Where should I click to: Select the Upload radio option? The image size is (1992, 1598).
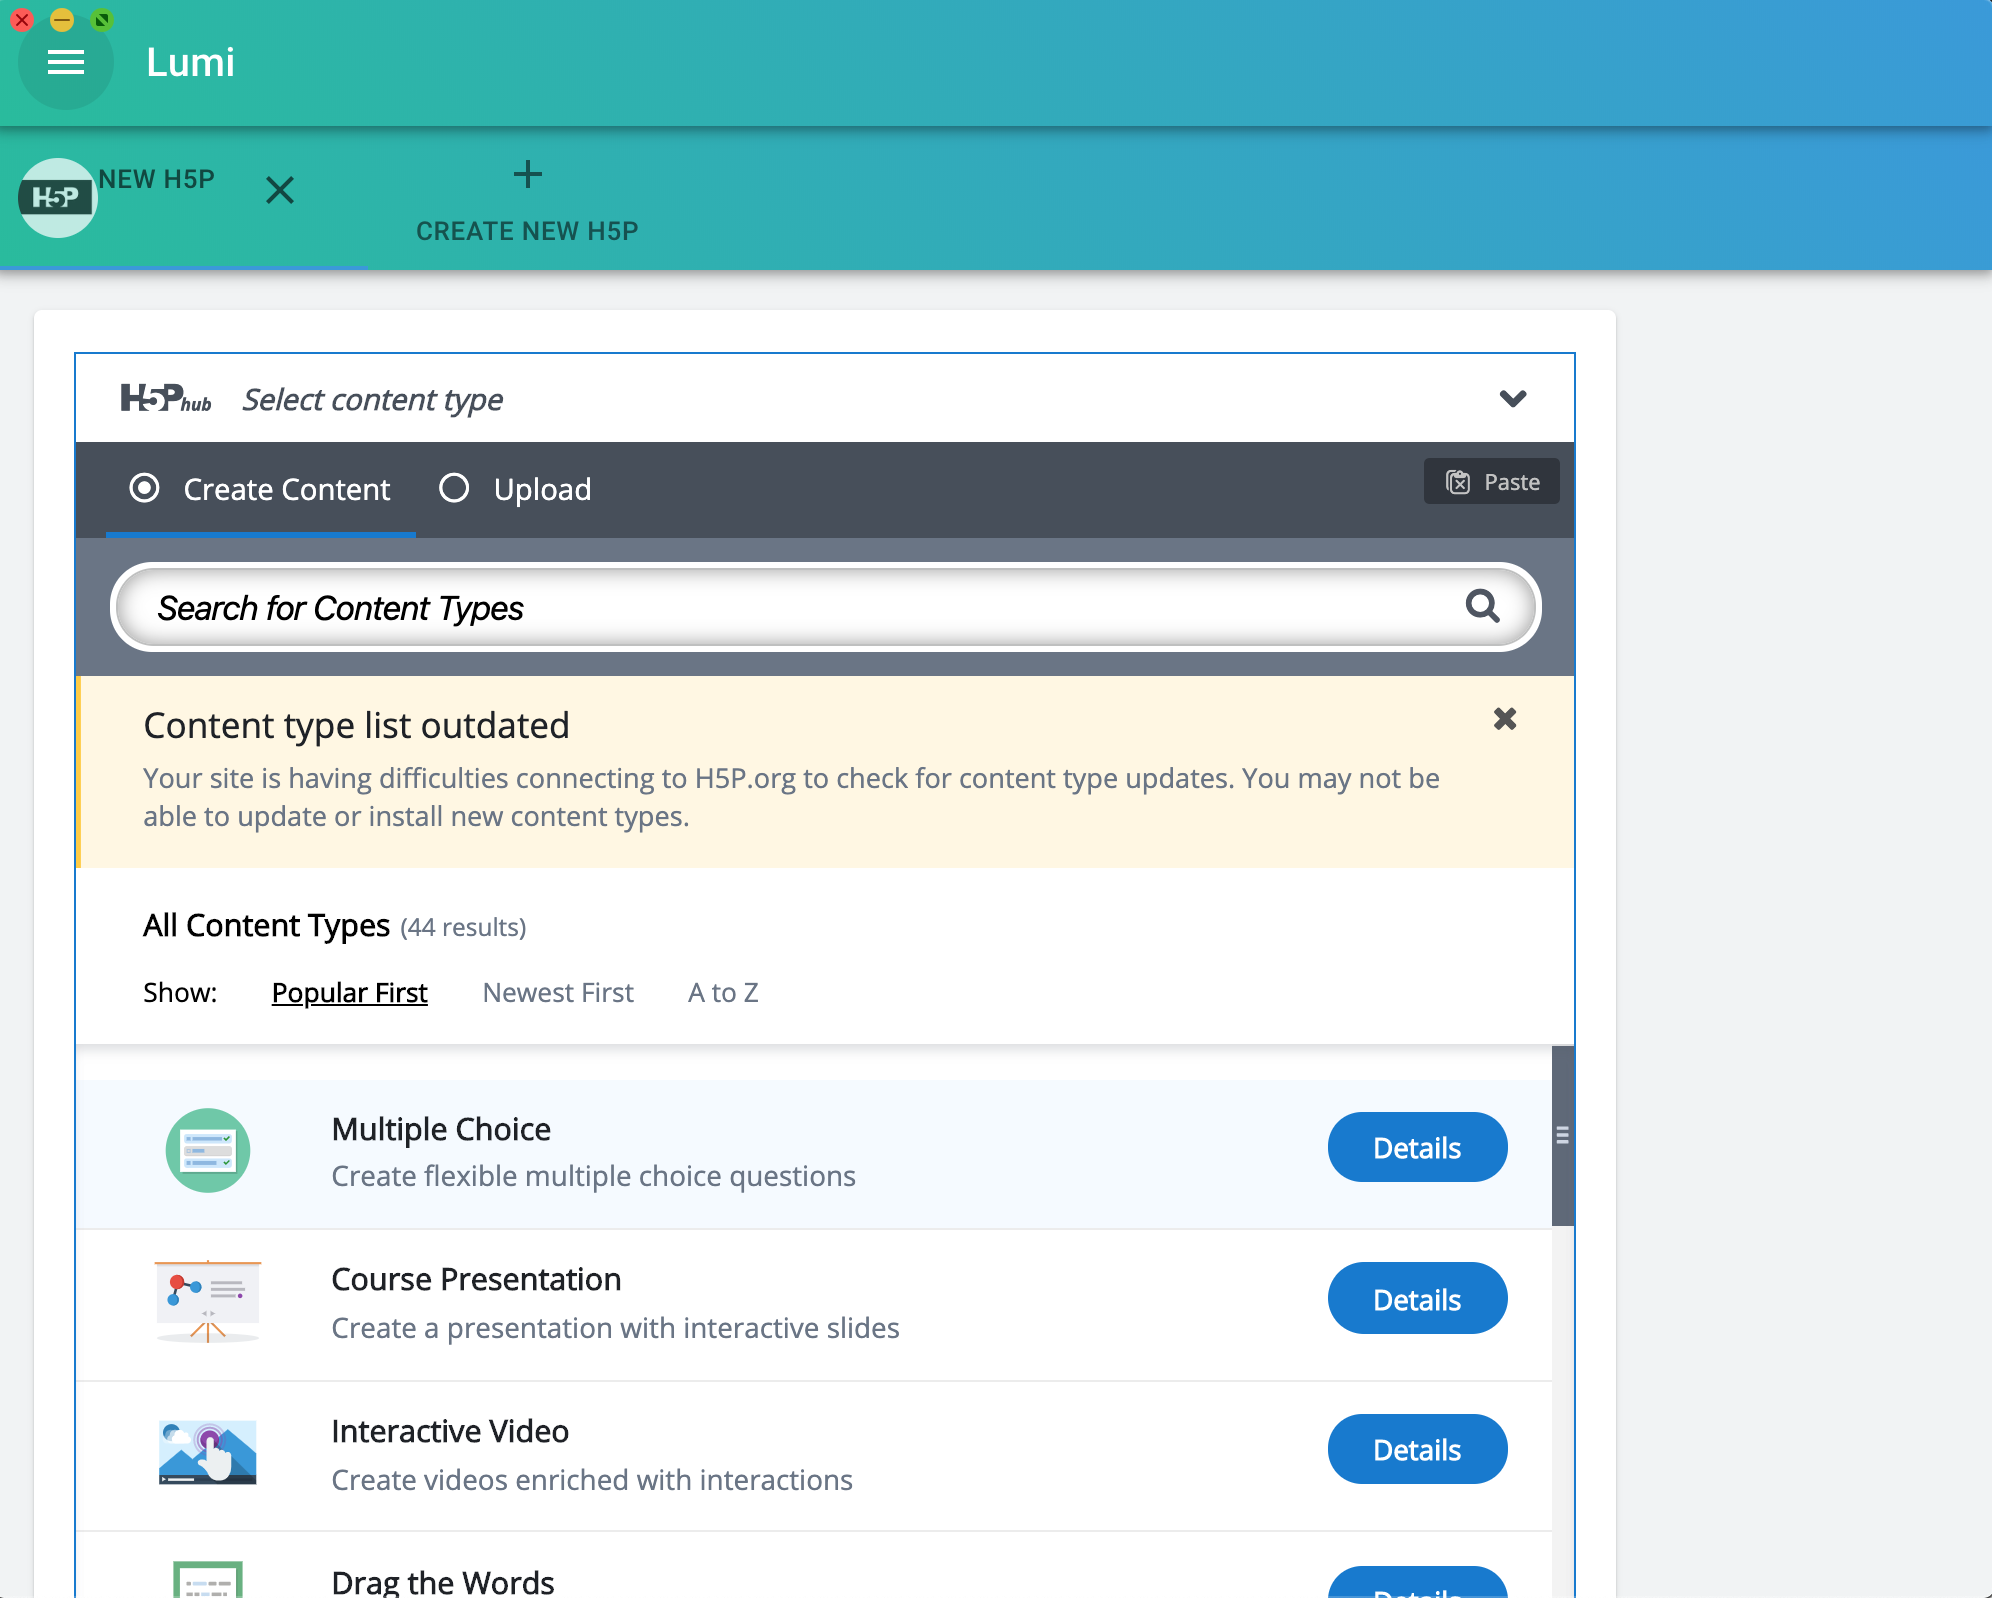(454, 489)
